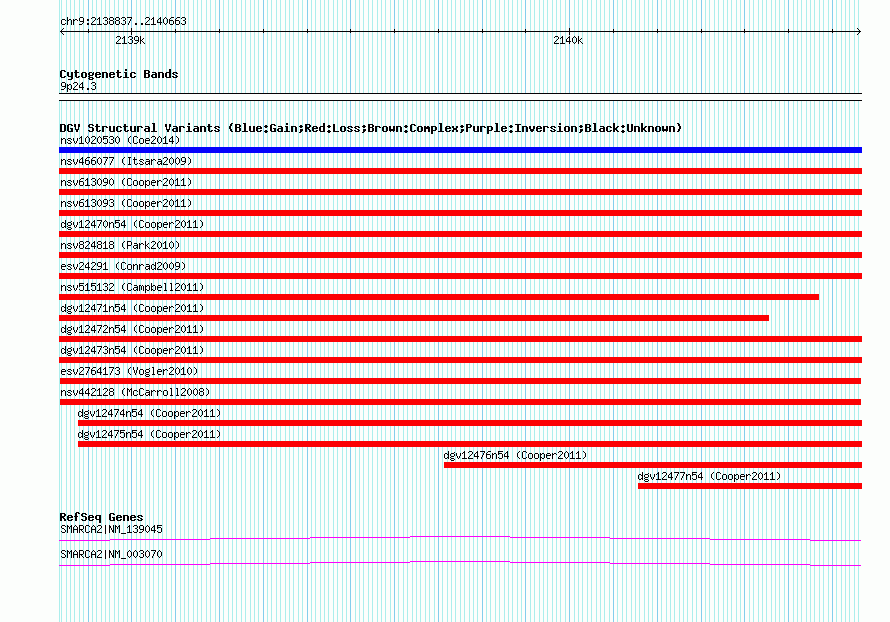Click the SMARCA2 NM_139045 magenta transcript line

click(460, 538)
